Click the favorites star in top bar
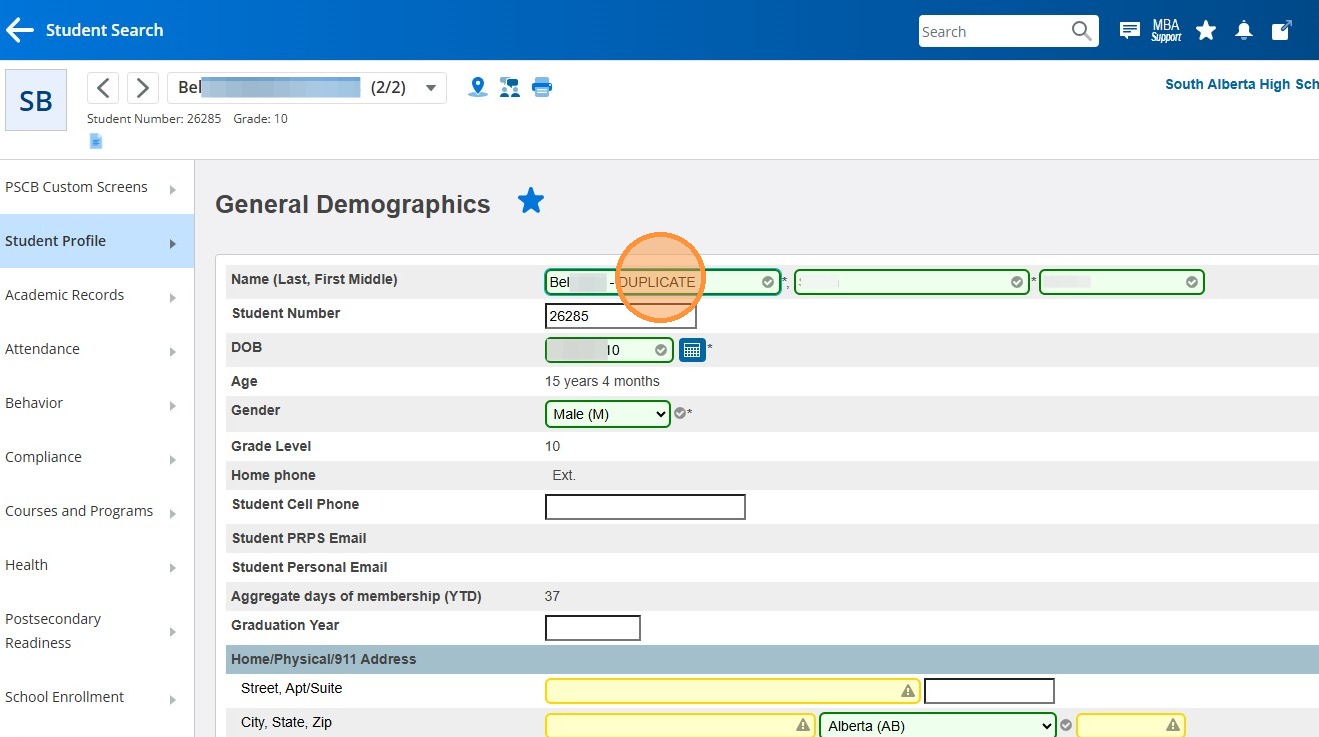The width and height of the screenshot is (1319, 737). (x=1206, y=31)
